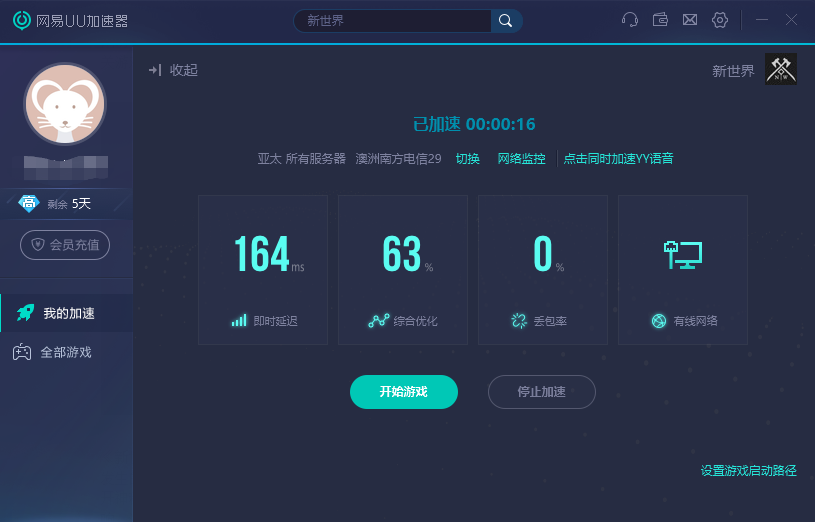Click the 新世界 game logo thumbnail
The image size is (815, 522).
coord(781,69)
